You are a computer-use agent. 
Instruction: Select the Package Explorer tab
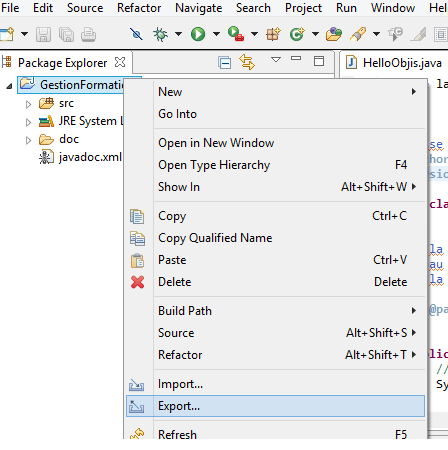(x=62, y=63)
